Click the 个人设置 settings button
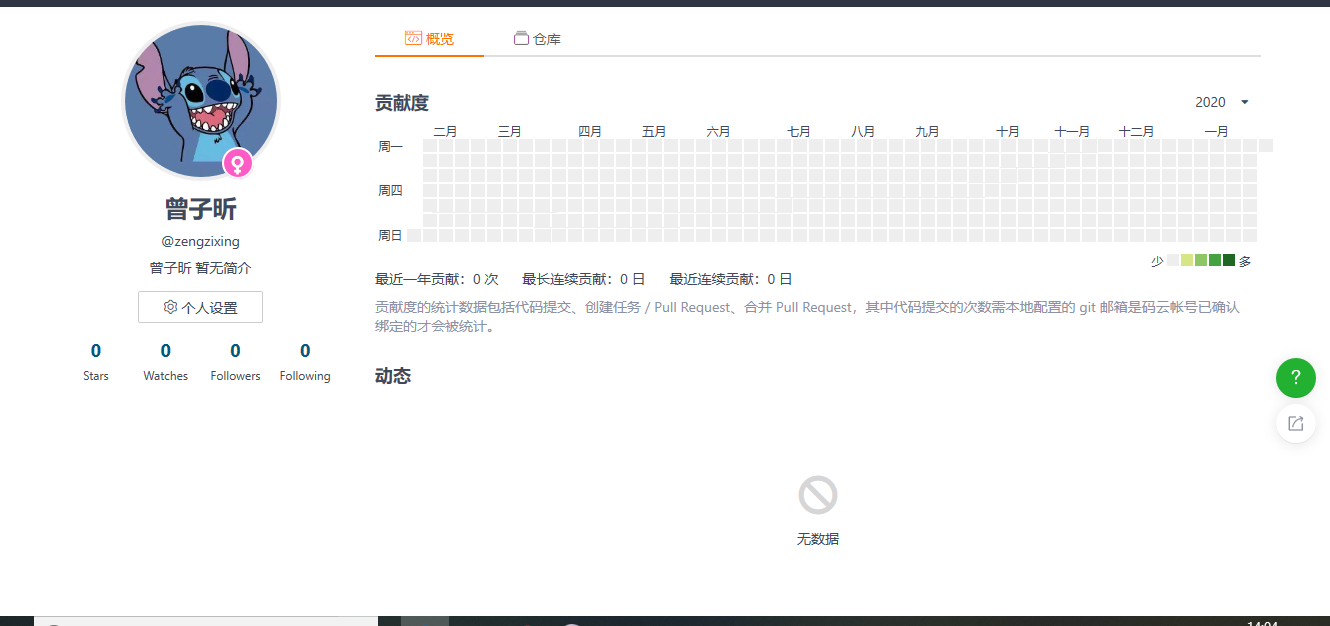 pos(200,308)
